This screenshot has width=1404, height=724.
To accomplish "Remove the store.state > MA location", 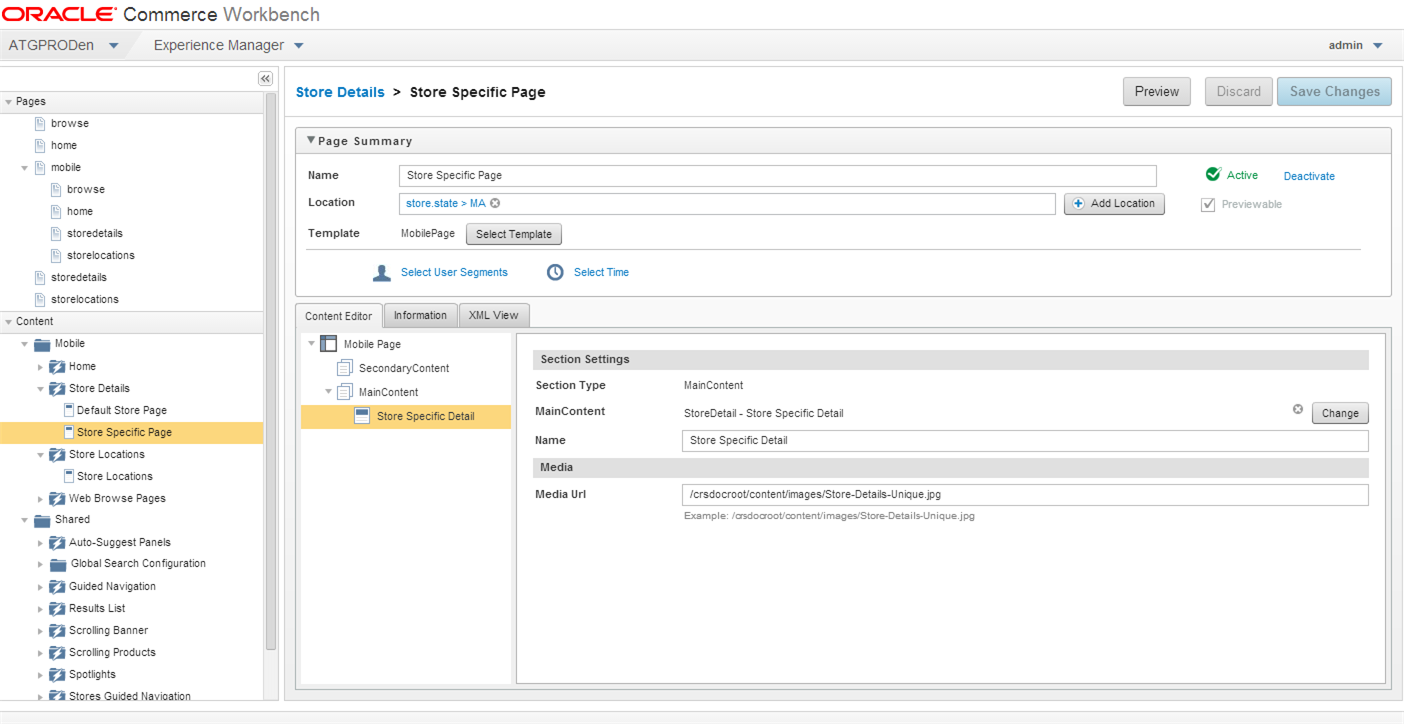I will (x=495, y=203).
